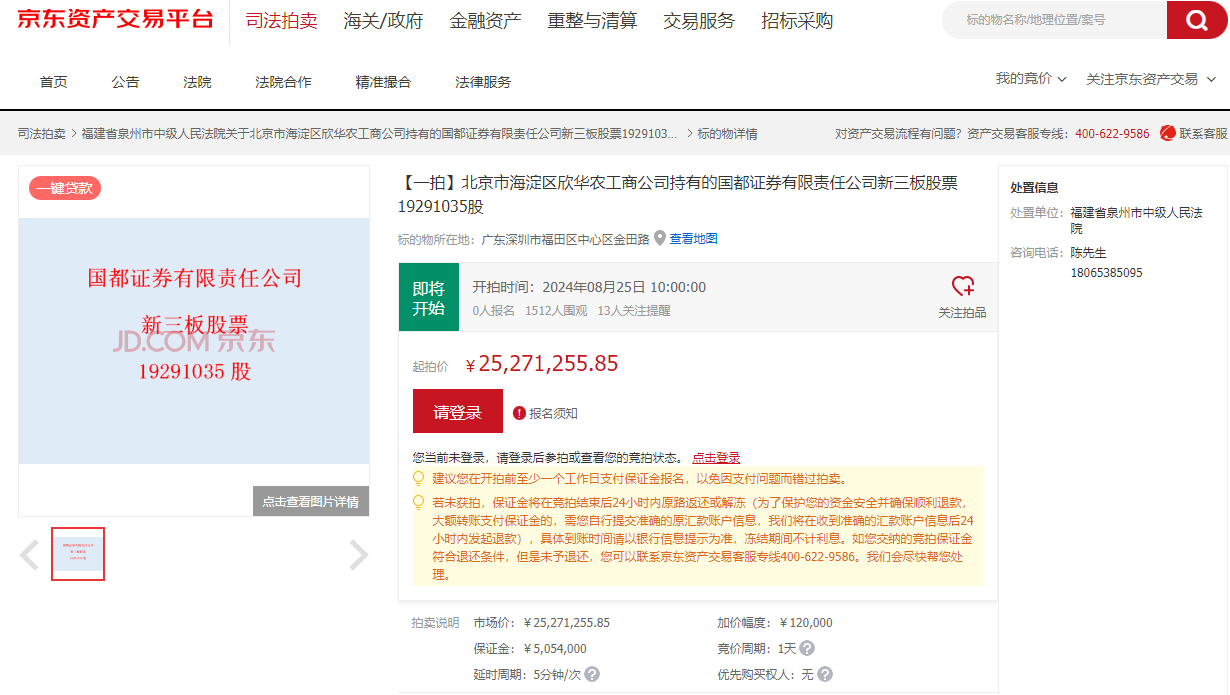Click the 开拍时间 2024年08月25日 10:00:00 text
1230x695 pixels.
589,287
